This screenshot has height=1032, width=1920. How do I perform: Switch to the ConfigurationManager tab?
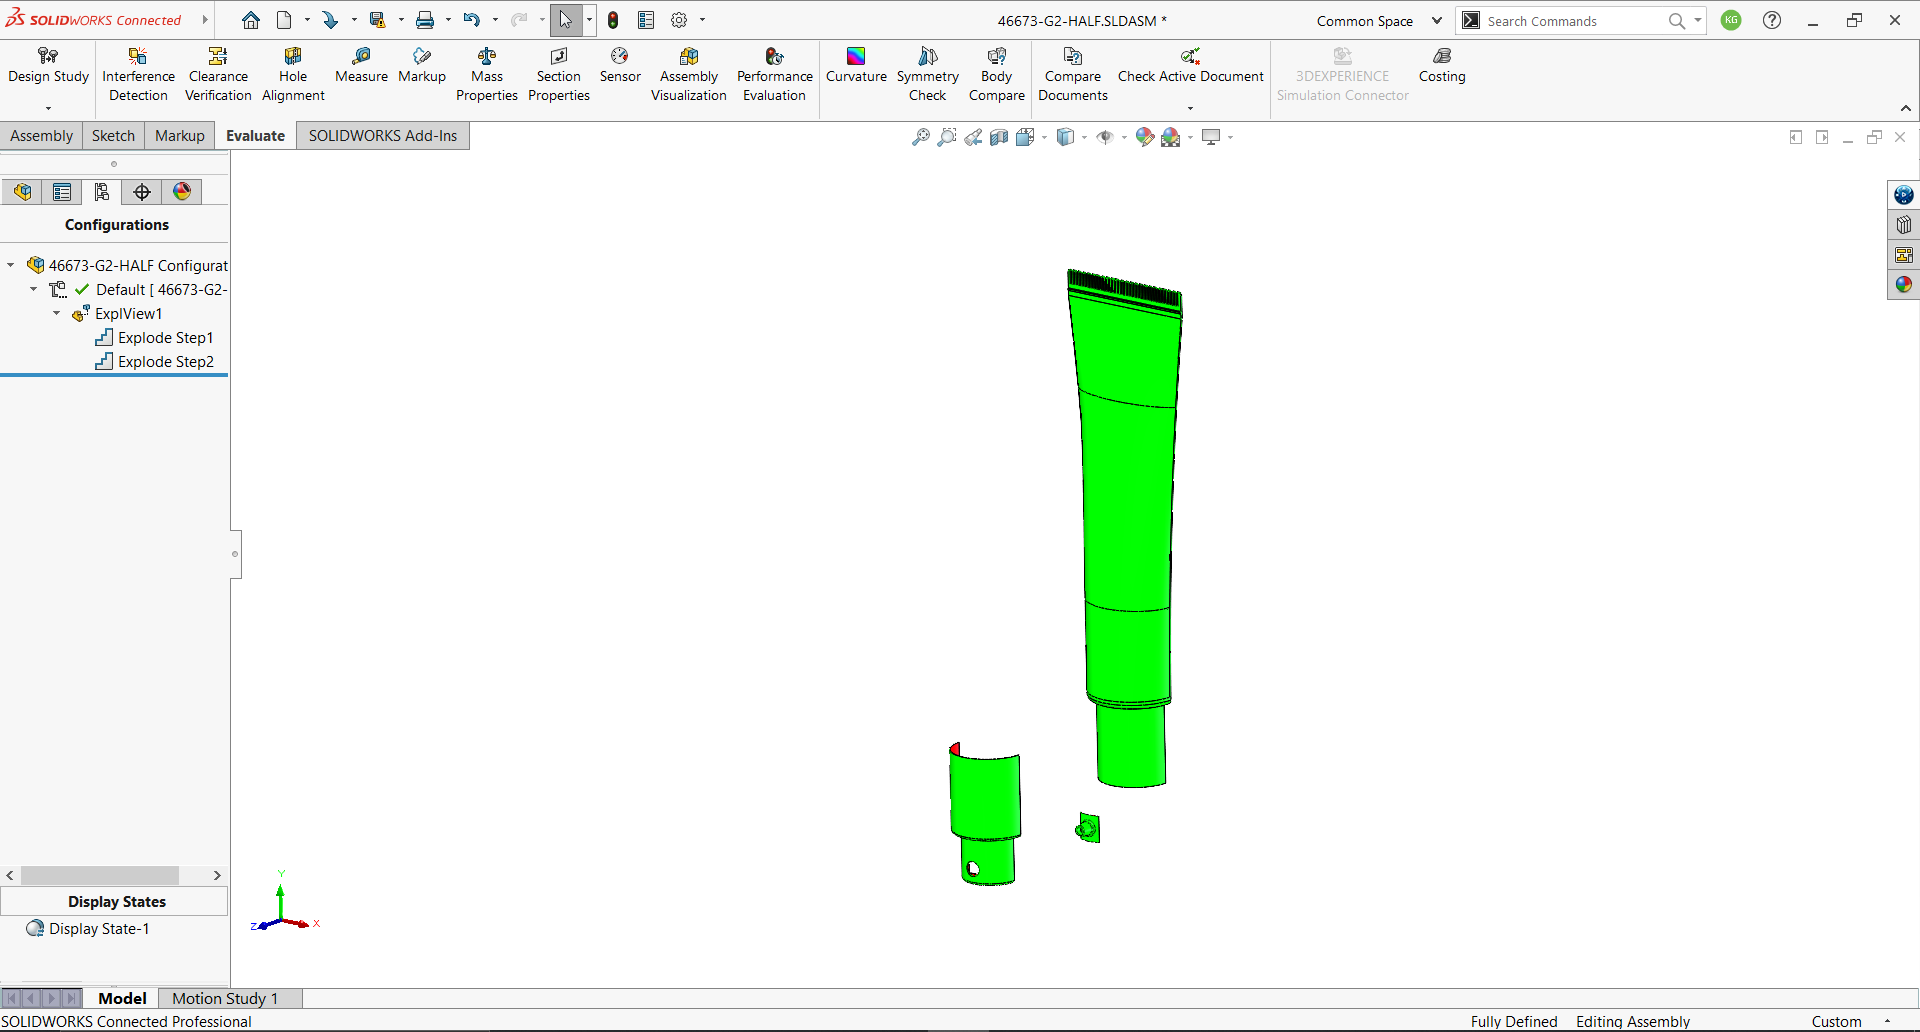[x=101, y=191]
